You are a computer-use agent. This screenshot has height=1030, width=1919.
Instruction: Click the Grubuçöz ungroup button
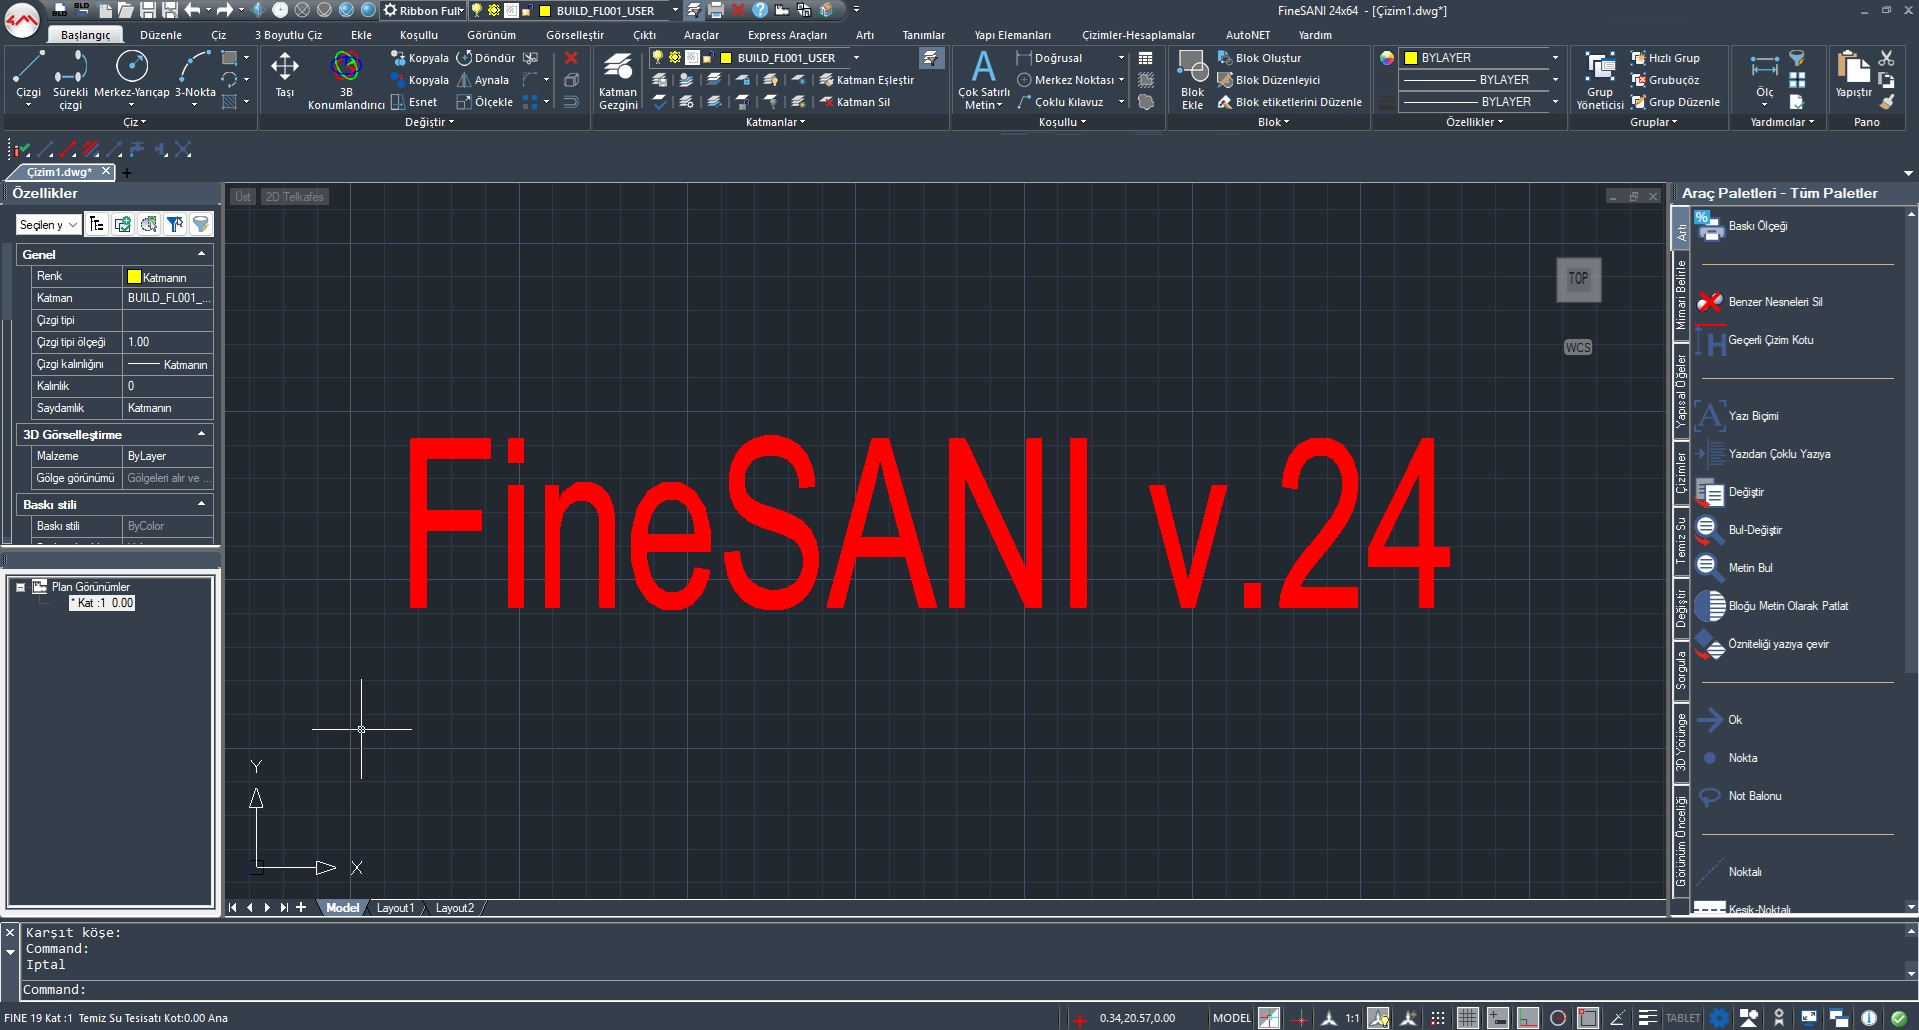pyautogui.click(x=1665, y=80)
